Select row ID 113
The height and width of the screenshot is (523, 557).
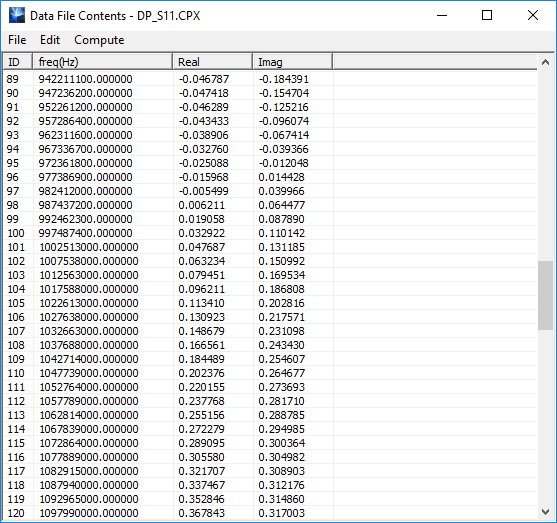point(16,415)
